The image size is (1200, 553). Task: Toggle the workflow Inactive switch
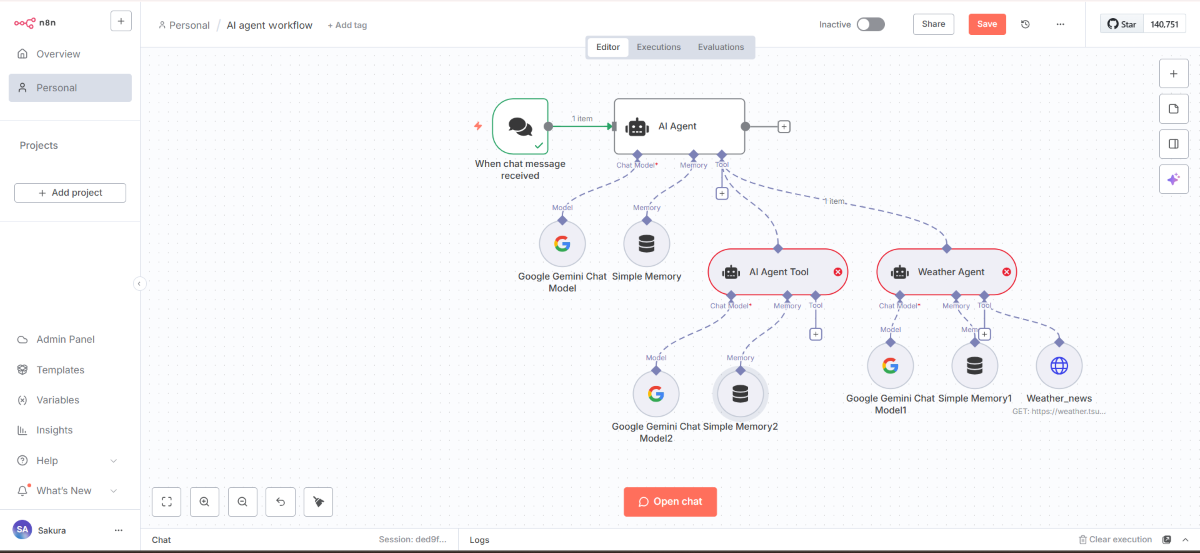pos(870,24)
